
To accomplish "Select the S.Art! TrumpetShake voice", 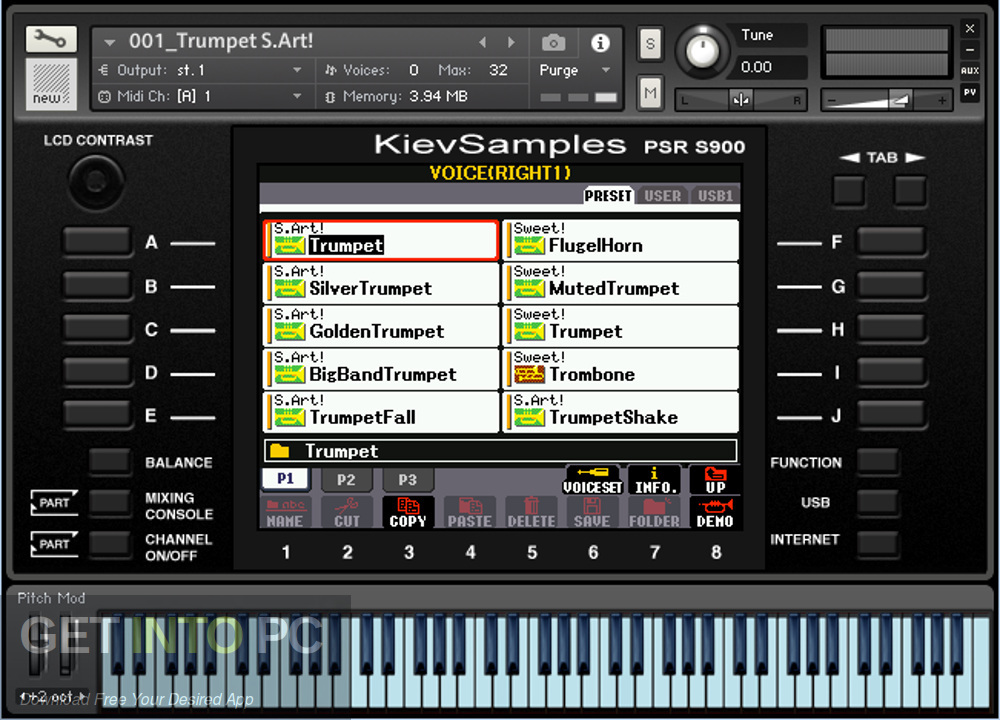I will click(621, 412).
